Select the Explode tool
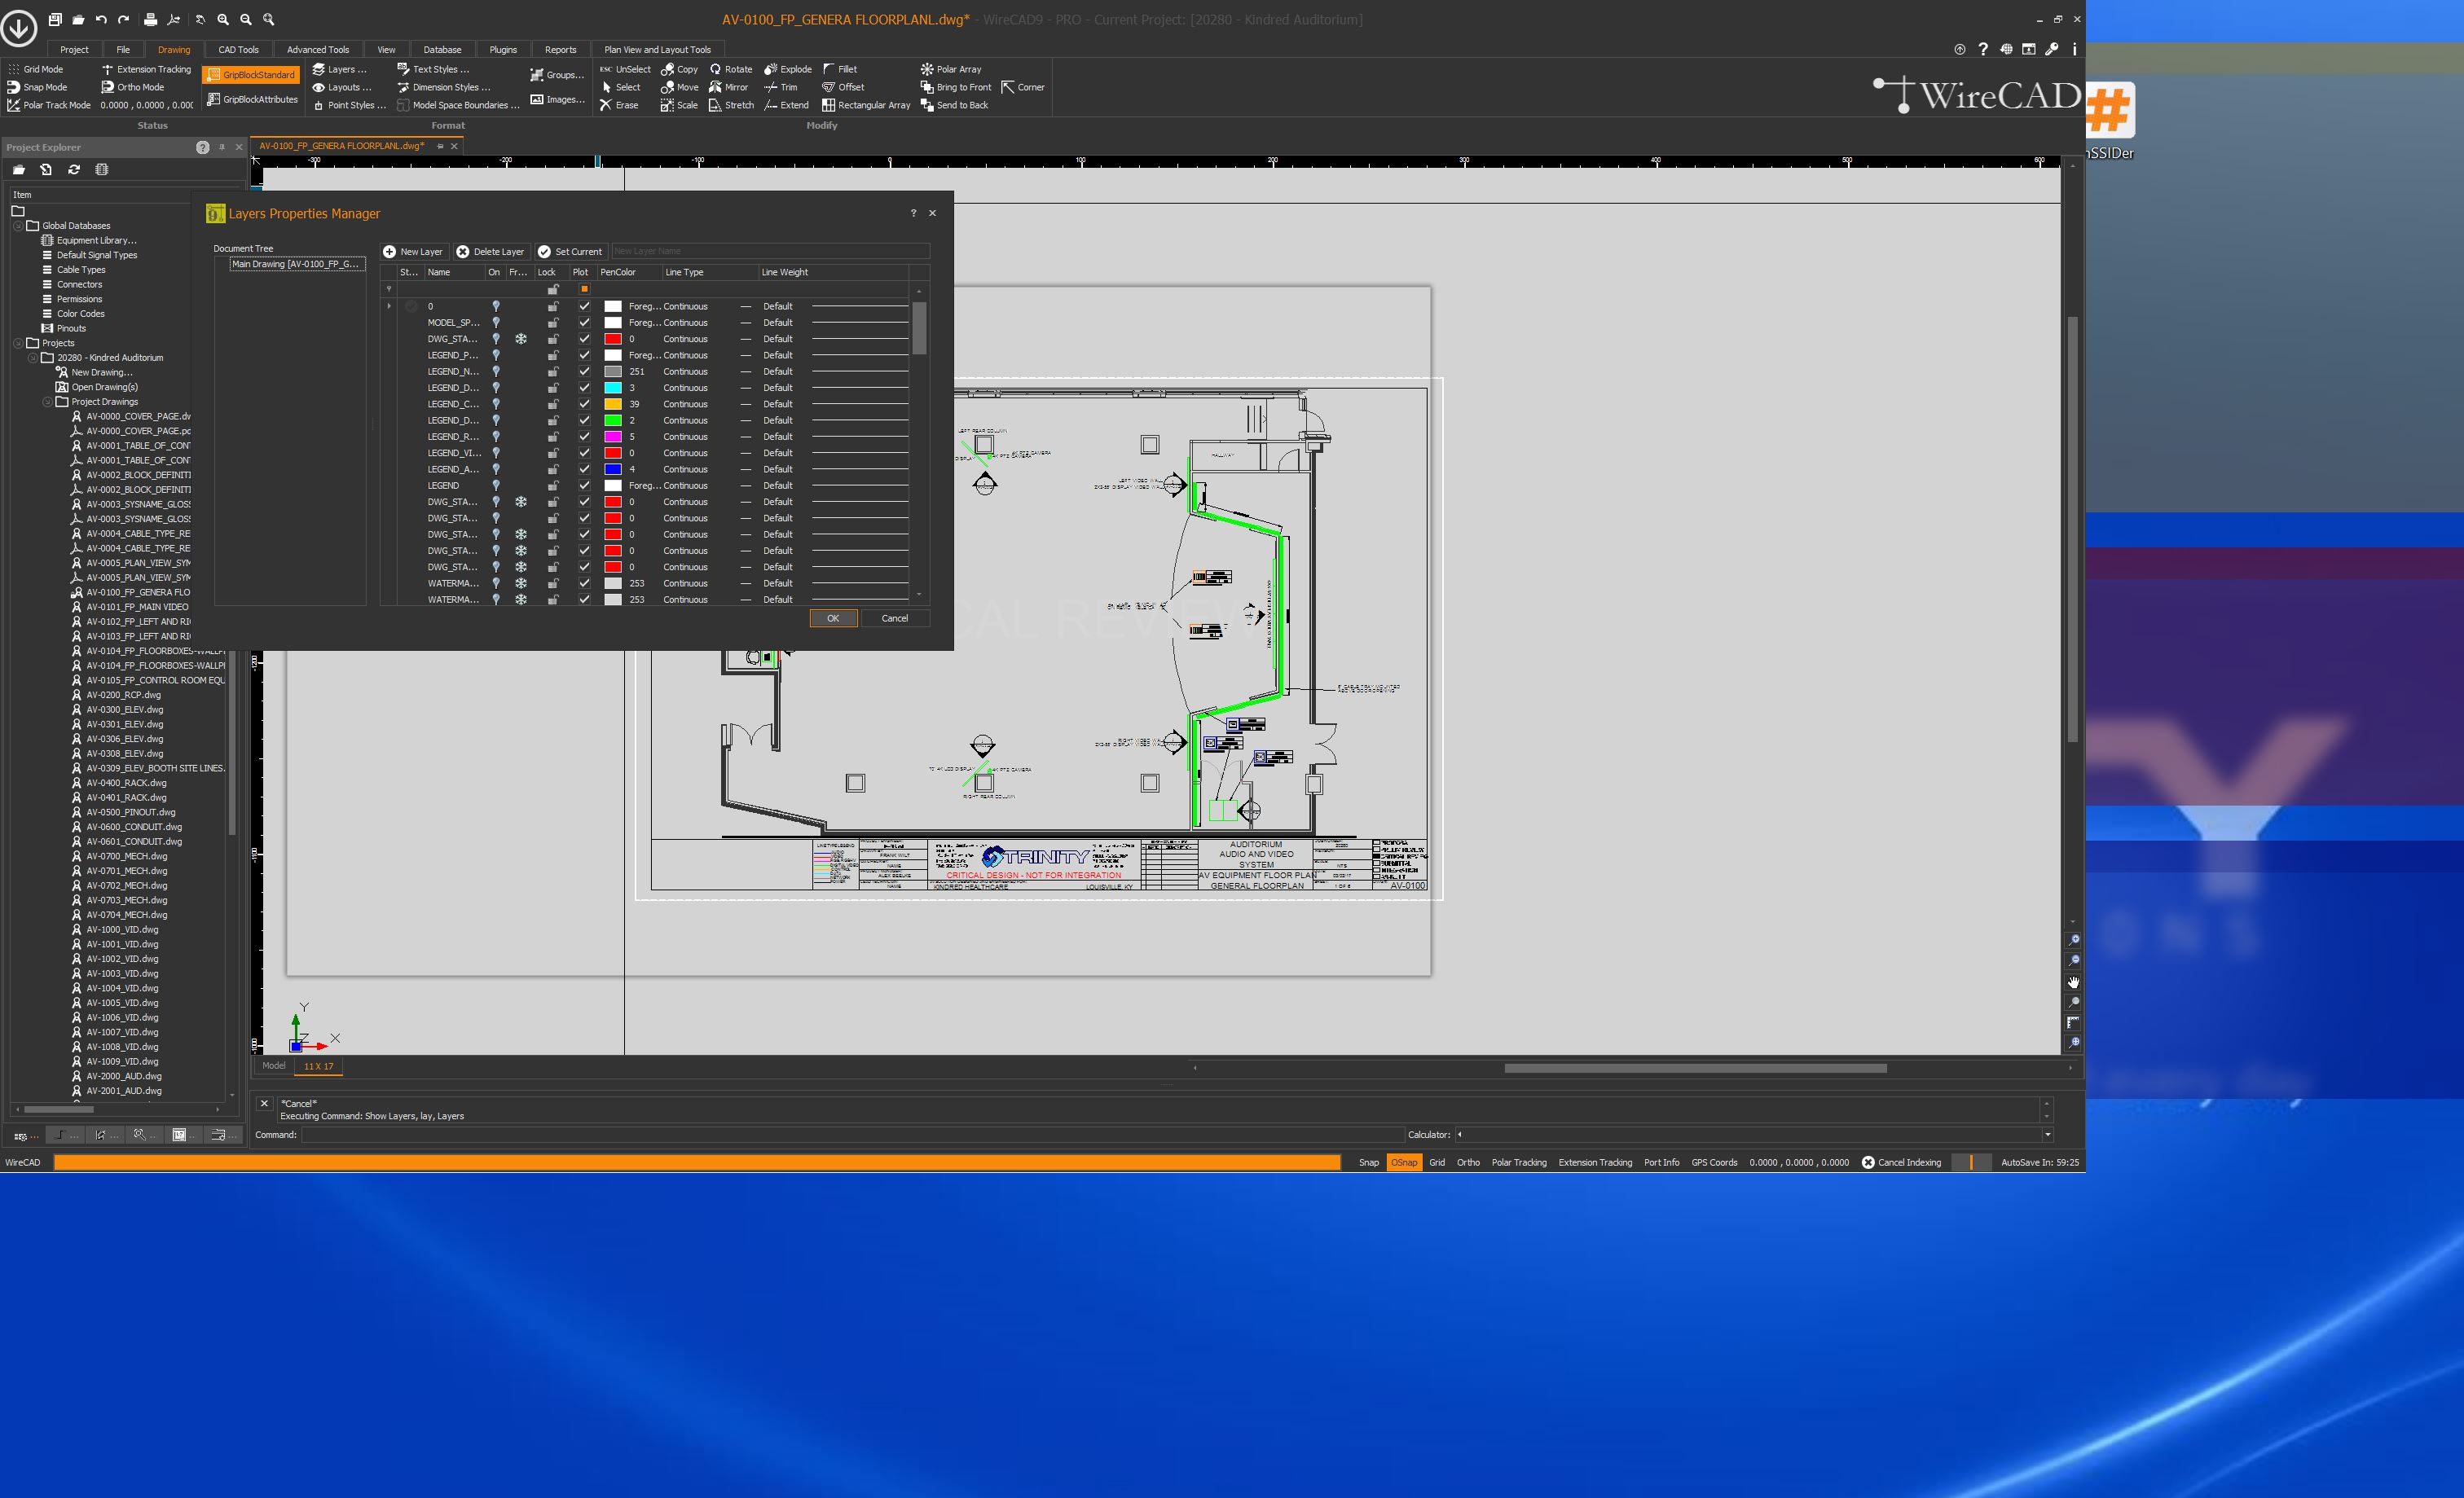 coord(787,69)
